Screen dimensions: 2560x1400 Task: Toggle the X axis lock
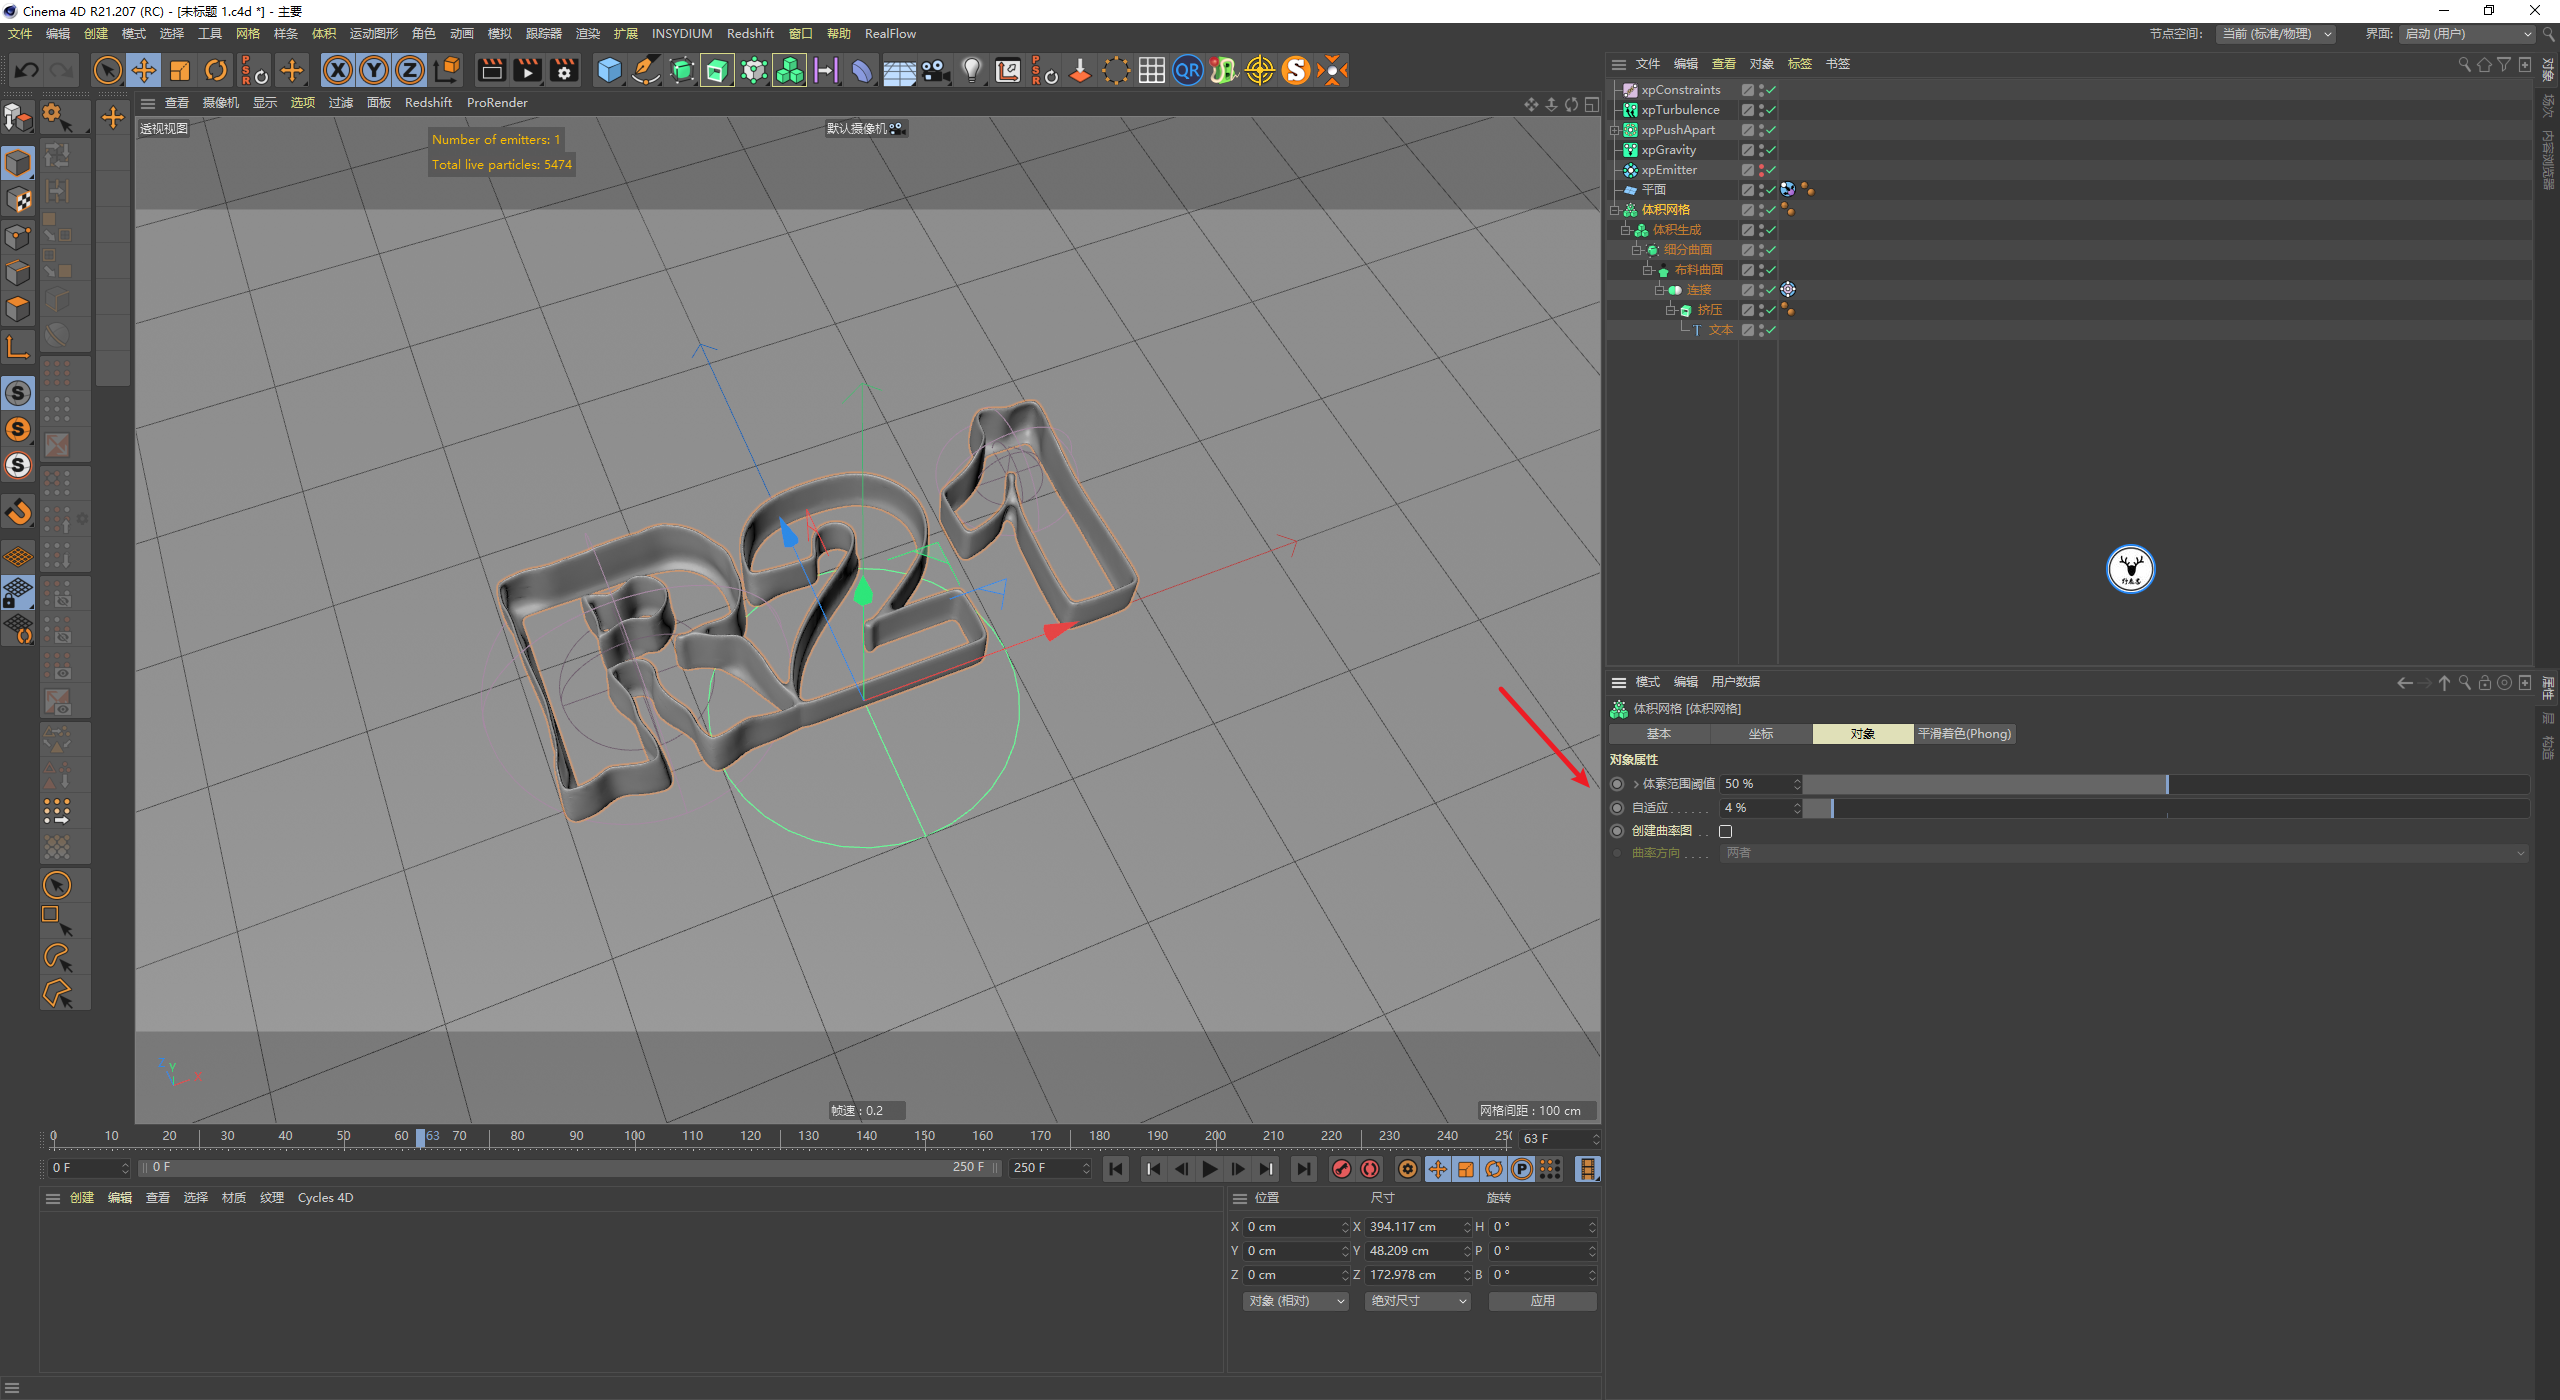tap(338, 70)
